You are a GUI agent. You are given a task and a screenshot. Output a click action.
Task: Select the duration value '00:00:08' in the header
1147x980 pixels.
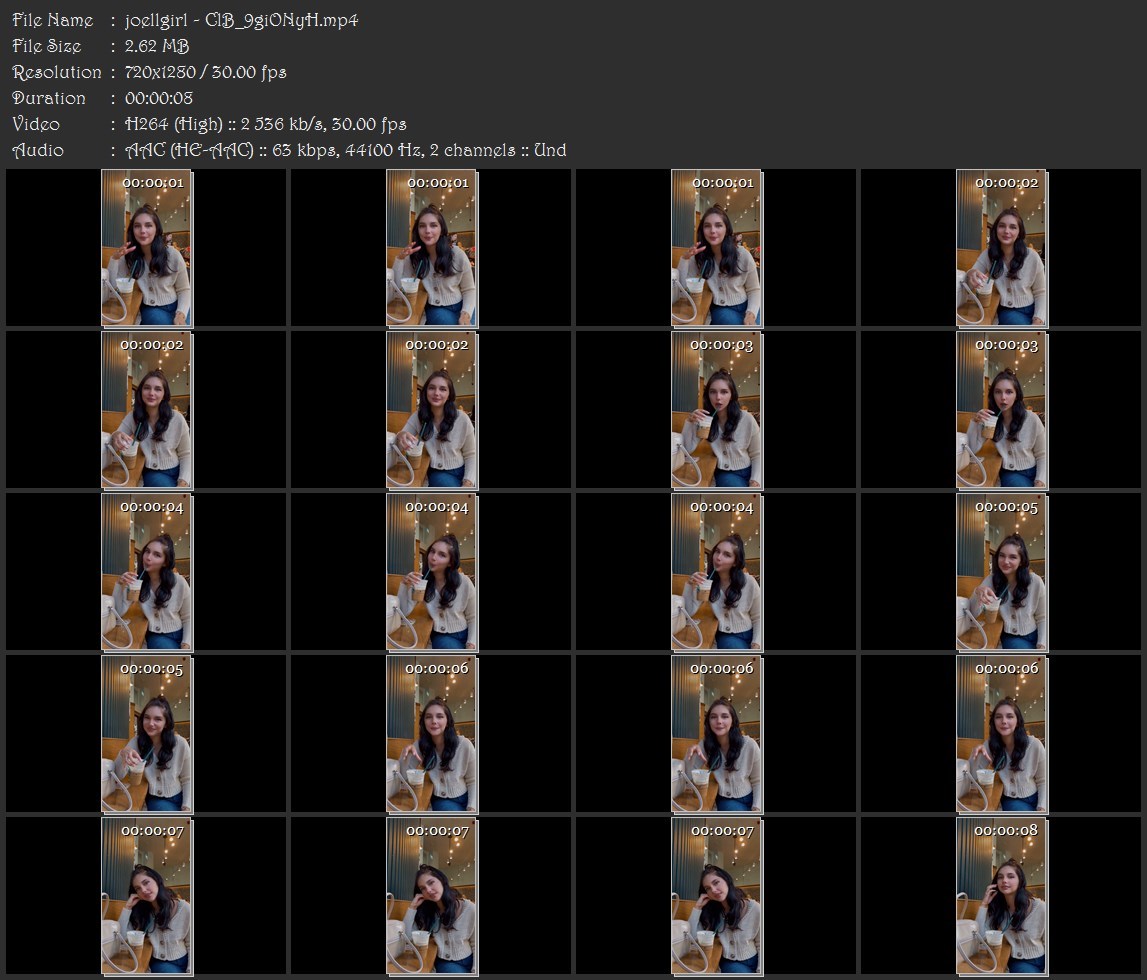(159, 98)
